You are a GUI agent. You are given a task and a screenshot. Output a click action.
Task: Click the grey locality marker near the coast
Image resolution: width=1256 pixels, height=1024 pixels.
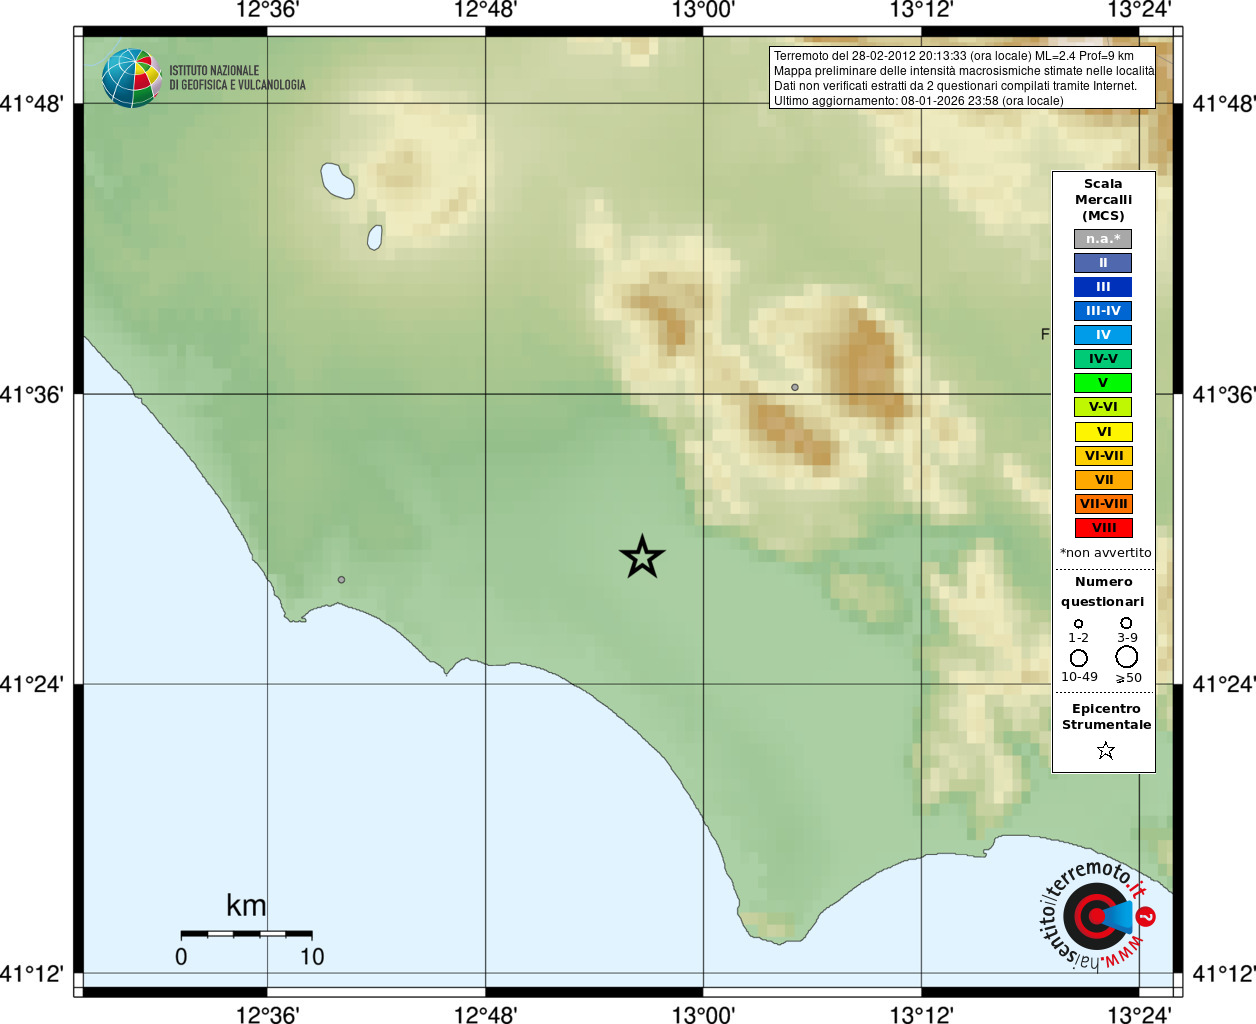341,580
